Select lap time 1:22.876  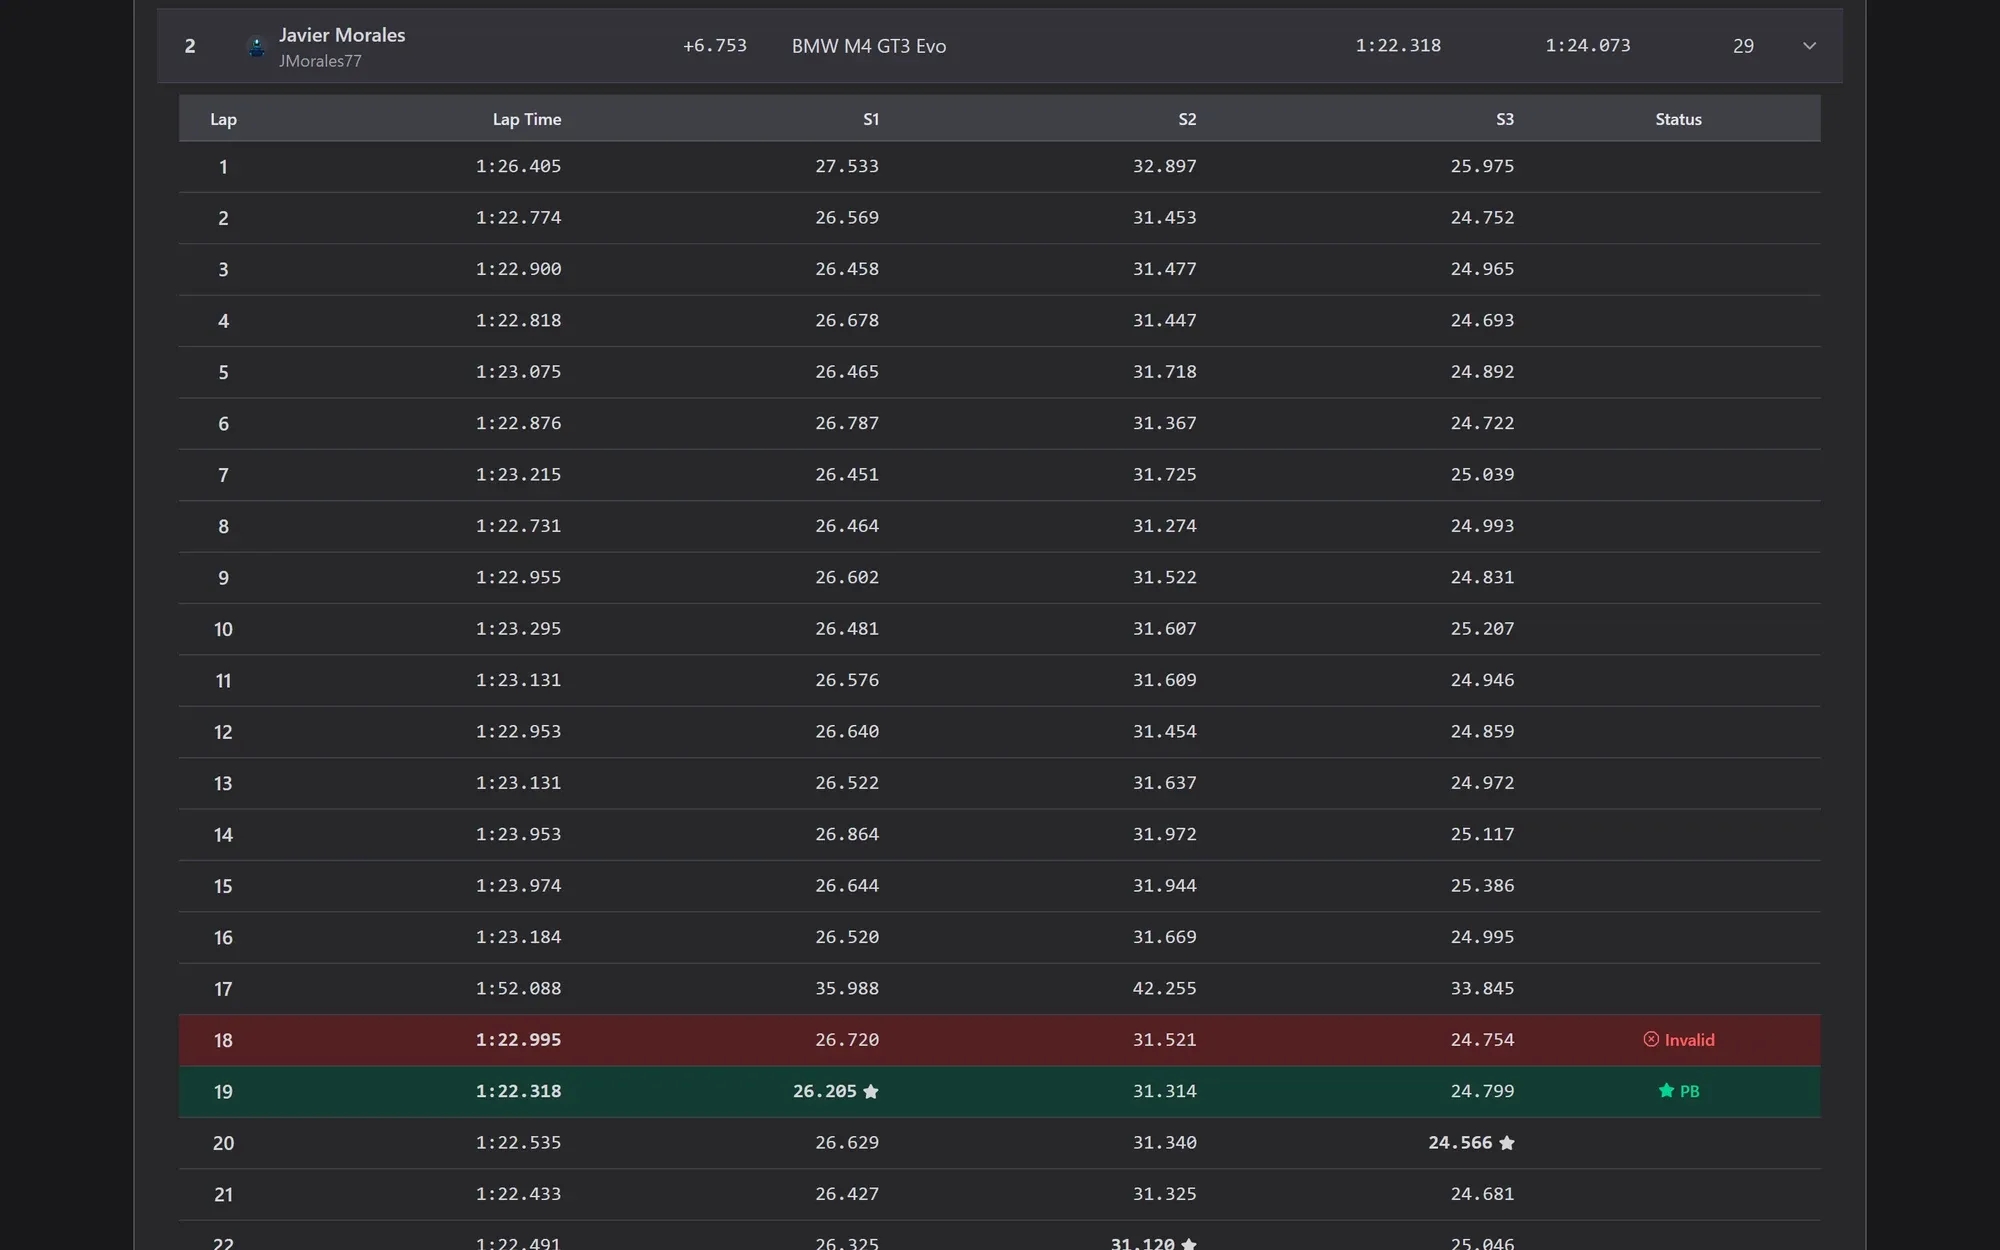tap(518, 424)
